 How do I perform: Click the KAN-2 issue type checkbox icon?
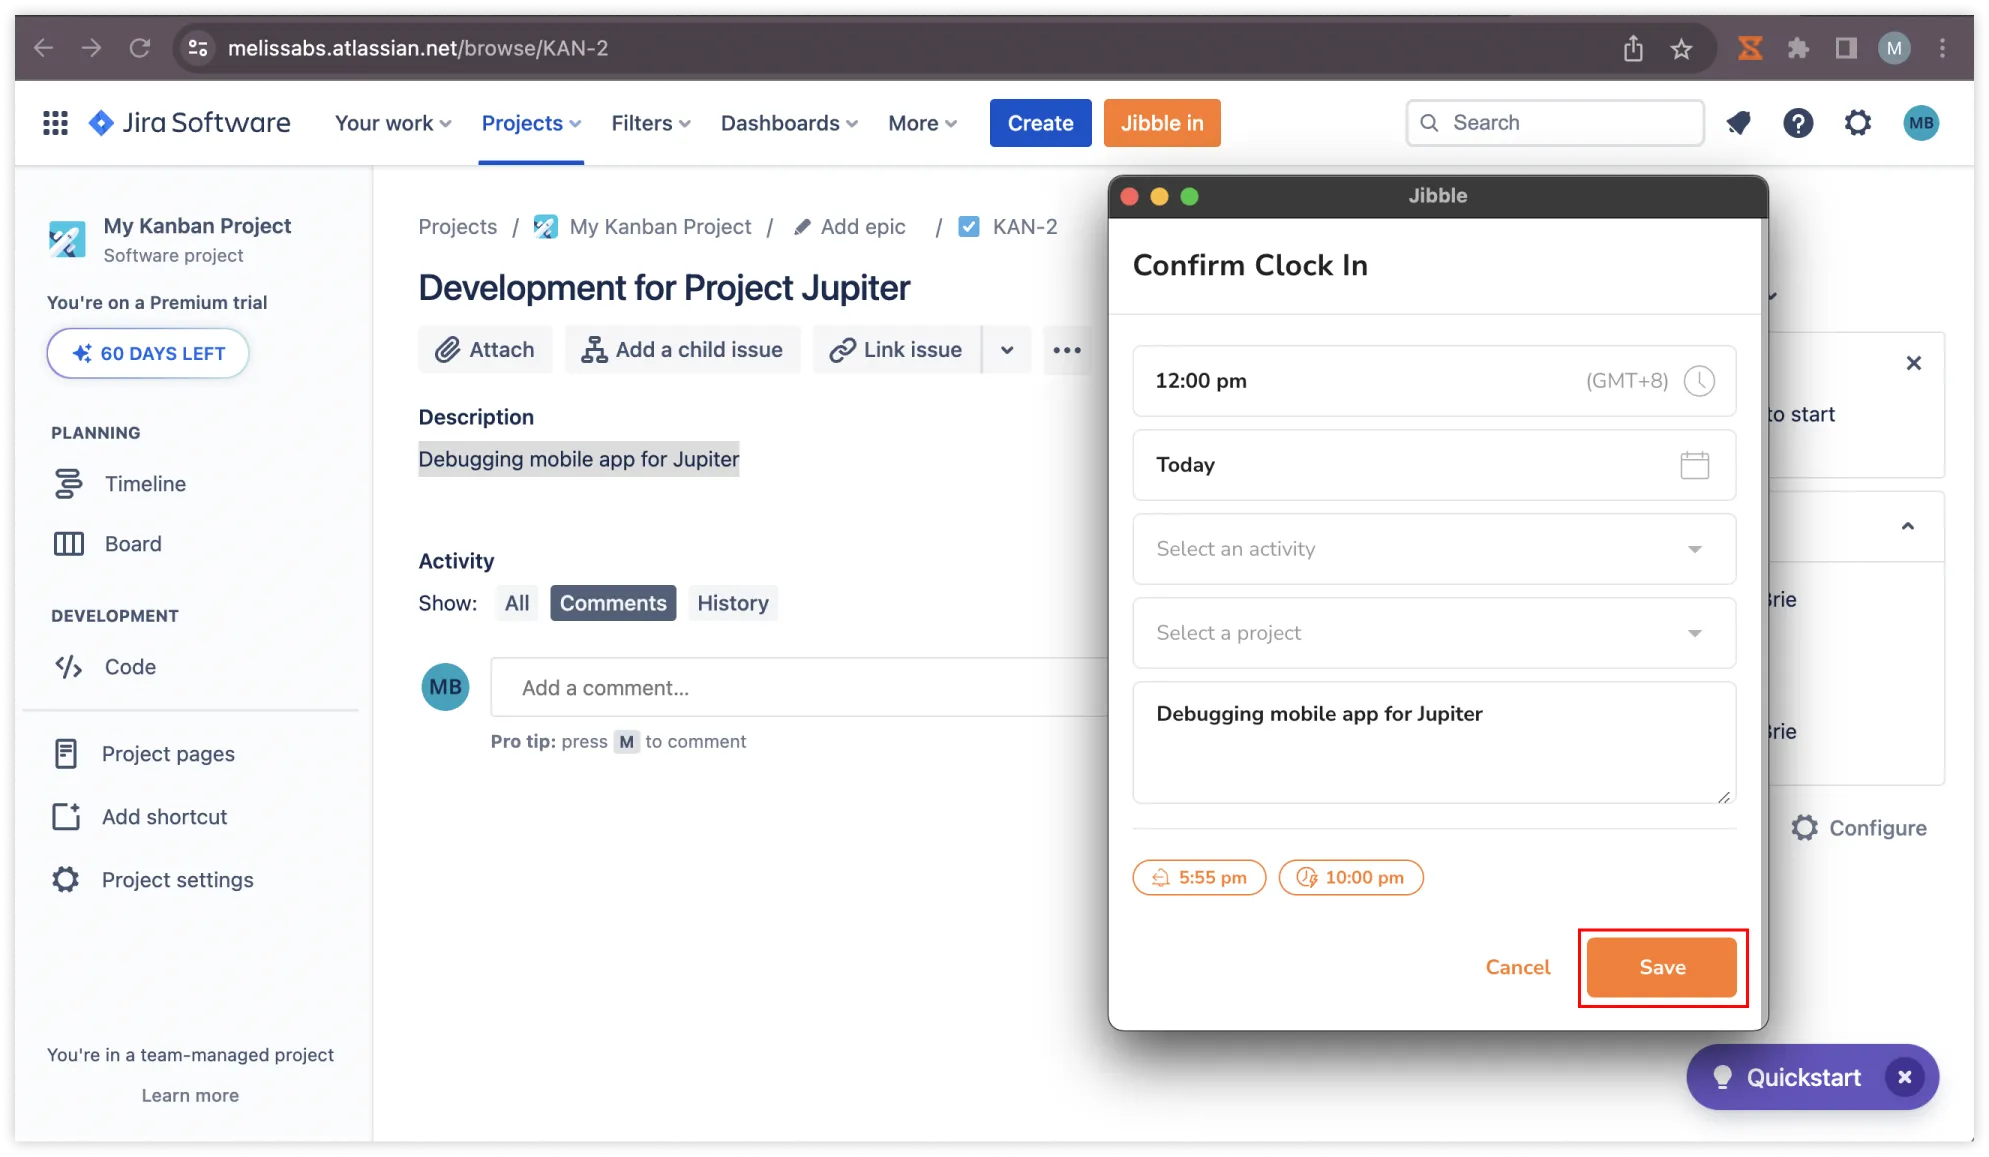pyautogui.click(x=968, y=227)
